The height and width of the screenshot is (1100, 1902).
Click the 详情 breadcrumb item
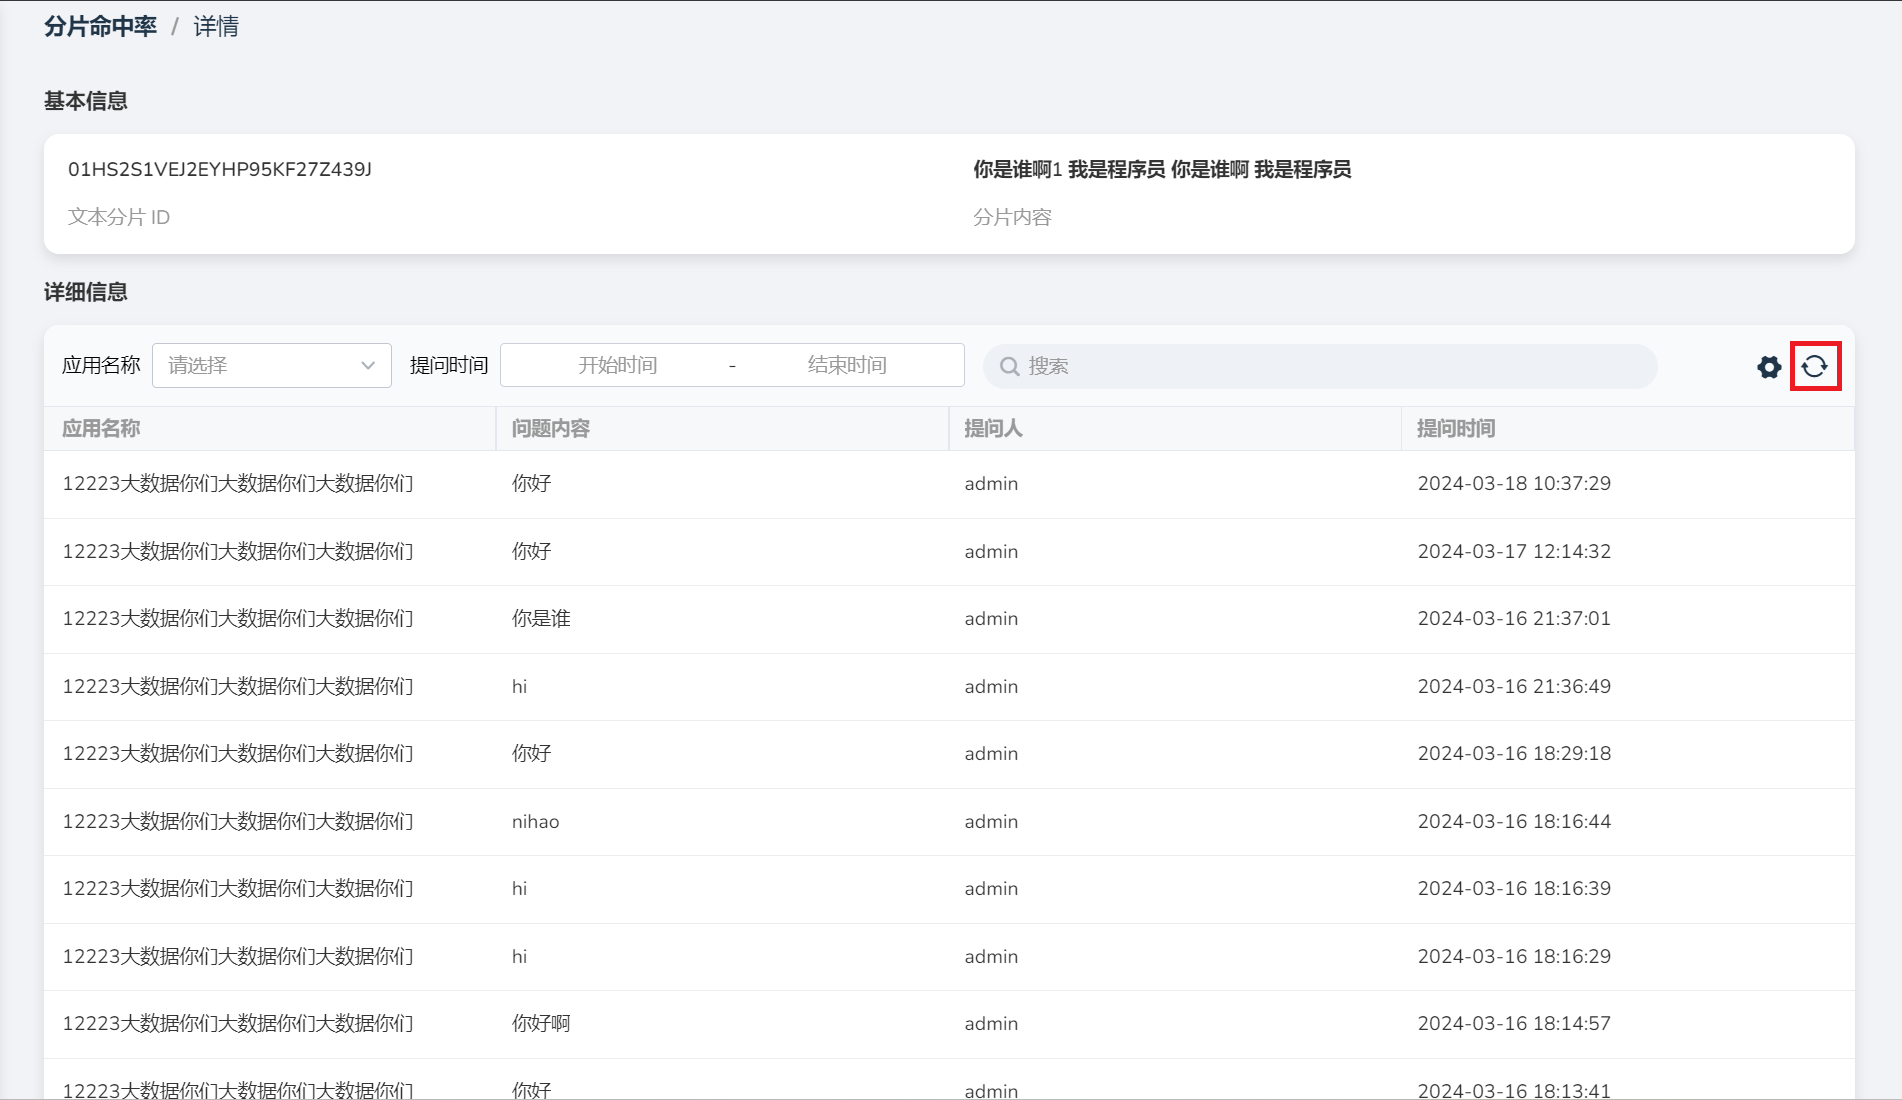tap(216, 27)
